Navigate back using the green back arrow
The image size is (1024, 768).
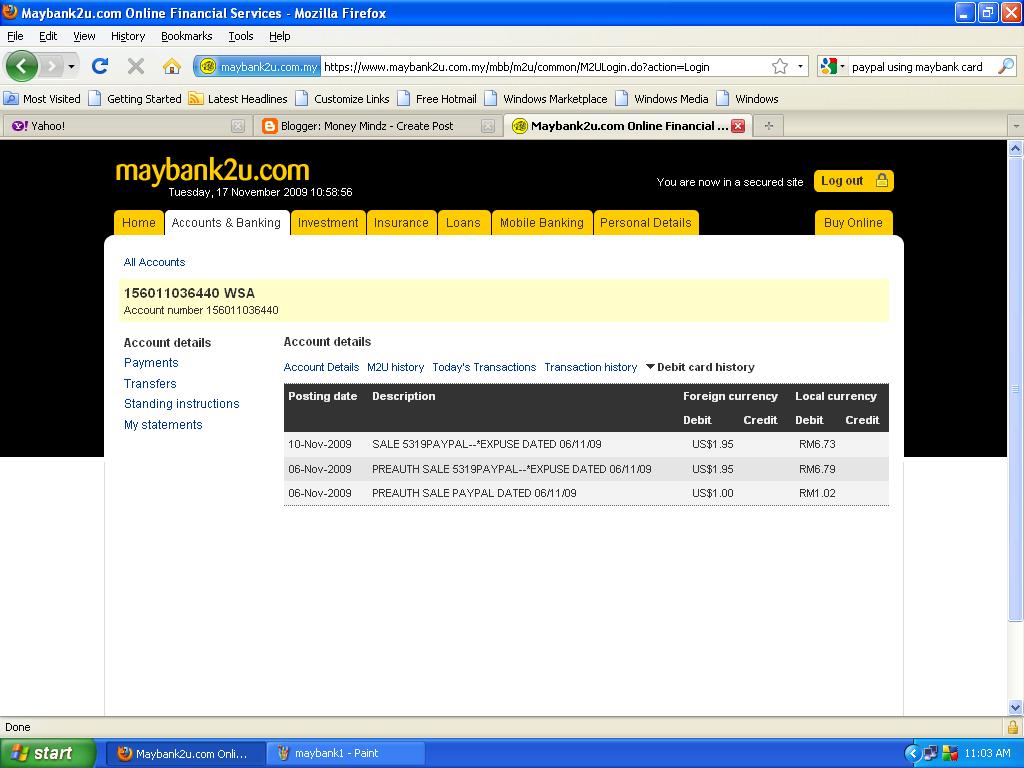pyautogui.click(x=21, y=66)
